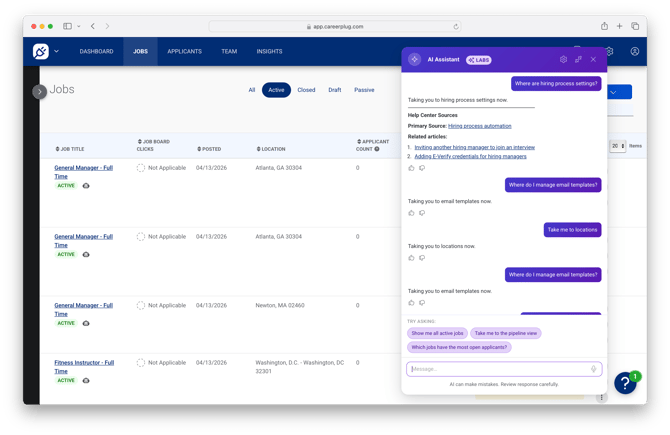670x435 pixels.
Task: Click the LABS badge in AI Assistant
Action: tap(479, 60)
